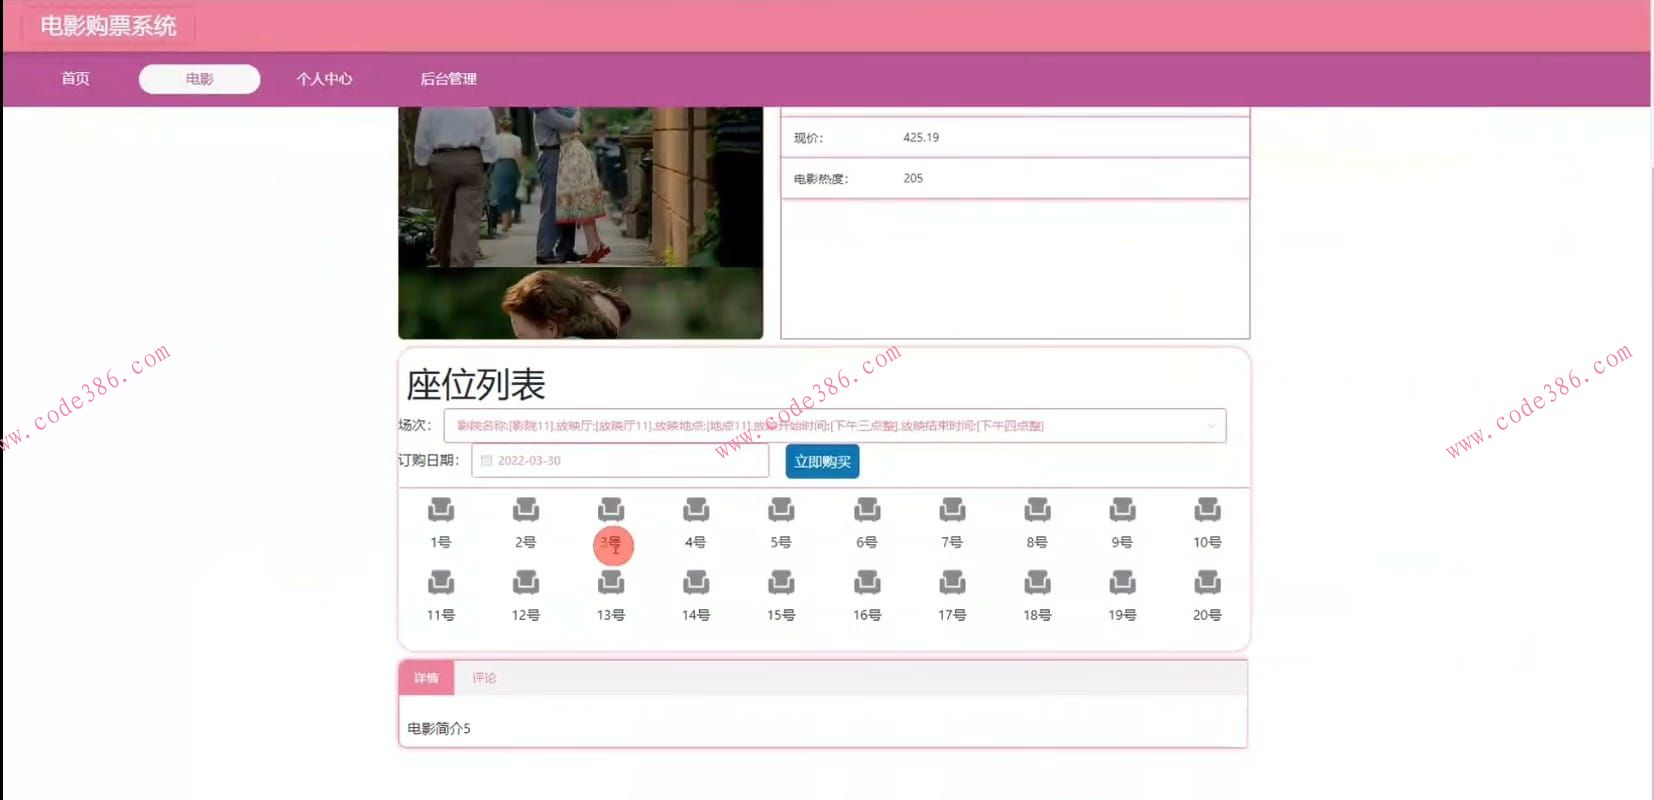The width and height of the screenshot is (1654, 800).
Task: Select seat 19号 icon
Action: (x=1122, y=582)
